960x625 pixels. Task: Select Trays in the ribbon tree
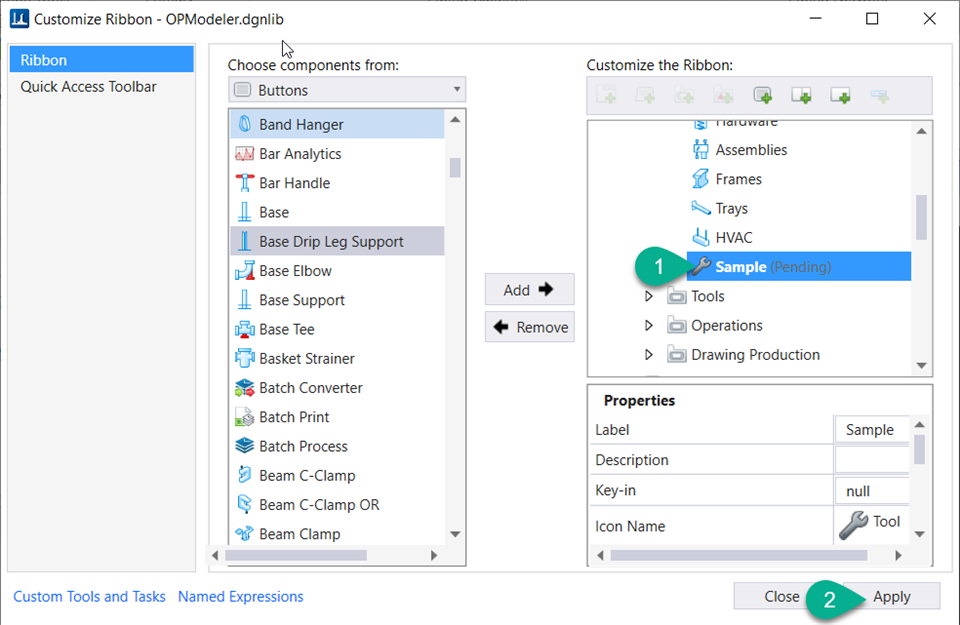(x=732, y=209)
